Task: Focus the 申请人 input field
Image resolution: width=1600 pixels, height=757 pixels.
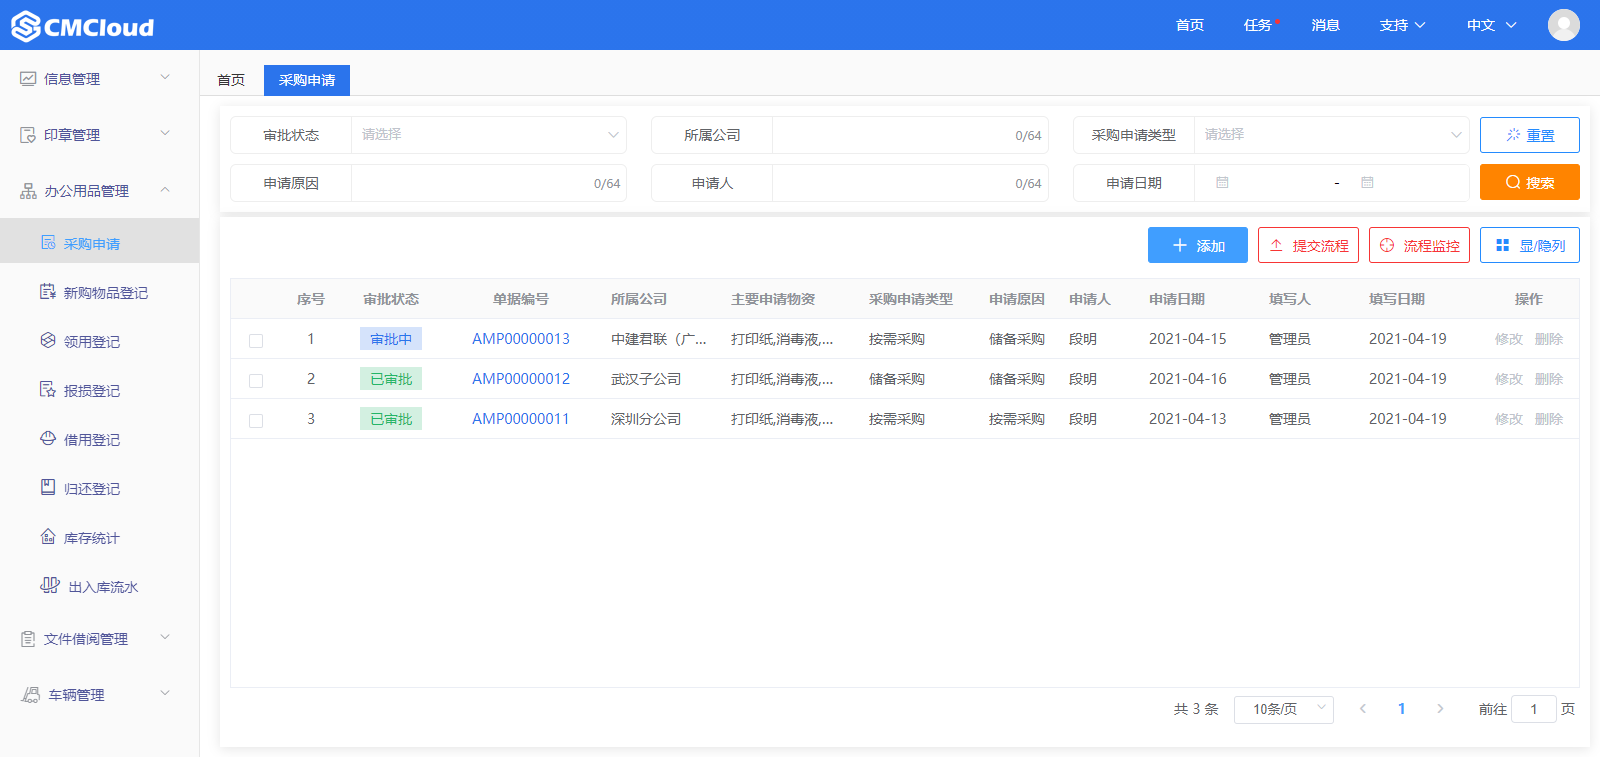Action: pyautogui.click(x=910, y=183)
